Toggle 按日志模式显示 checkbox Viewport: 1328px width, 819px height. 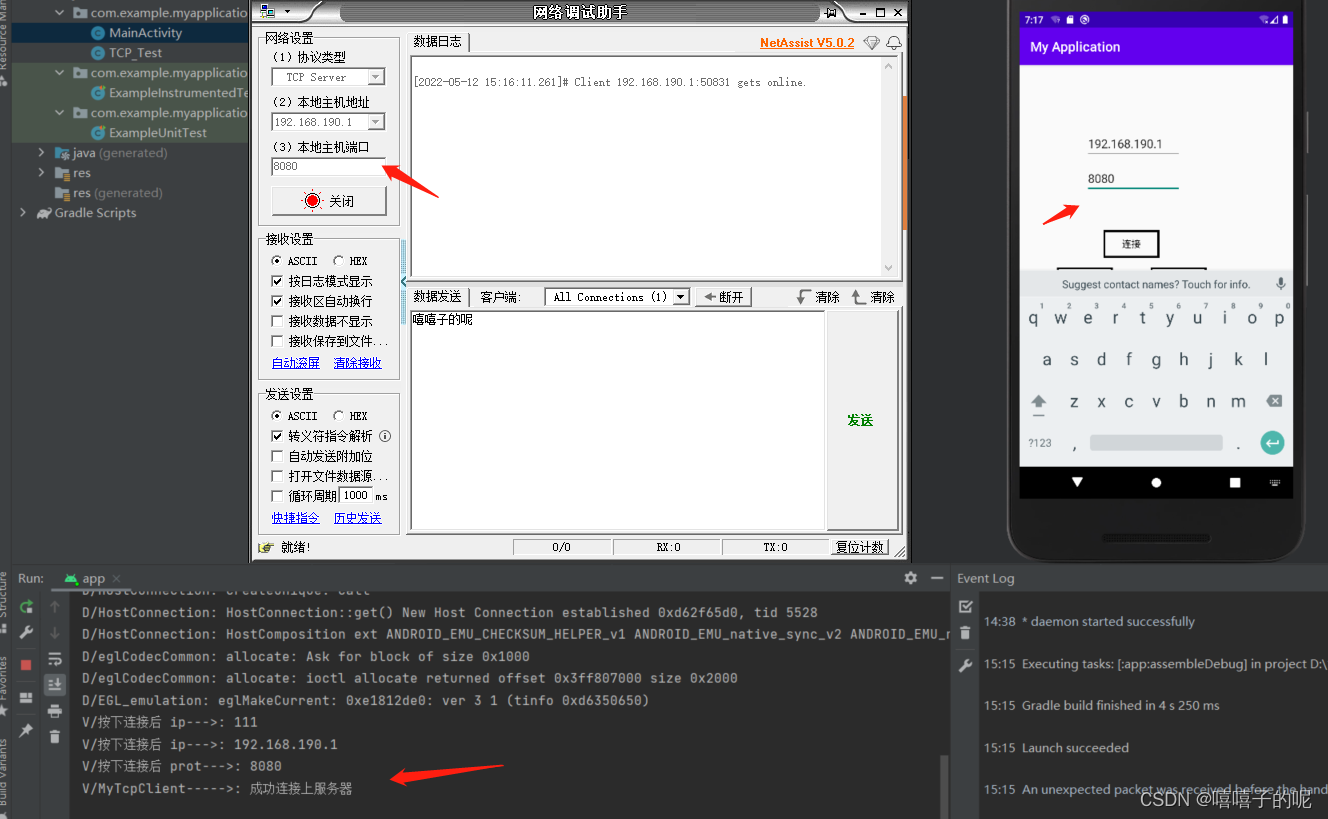pos(278,281)
